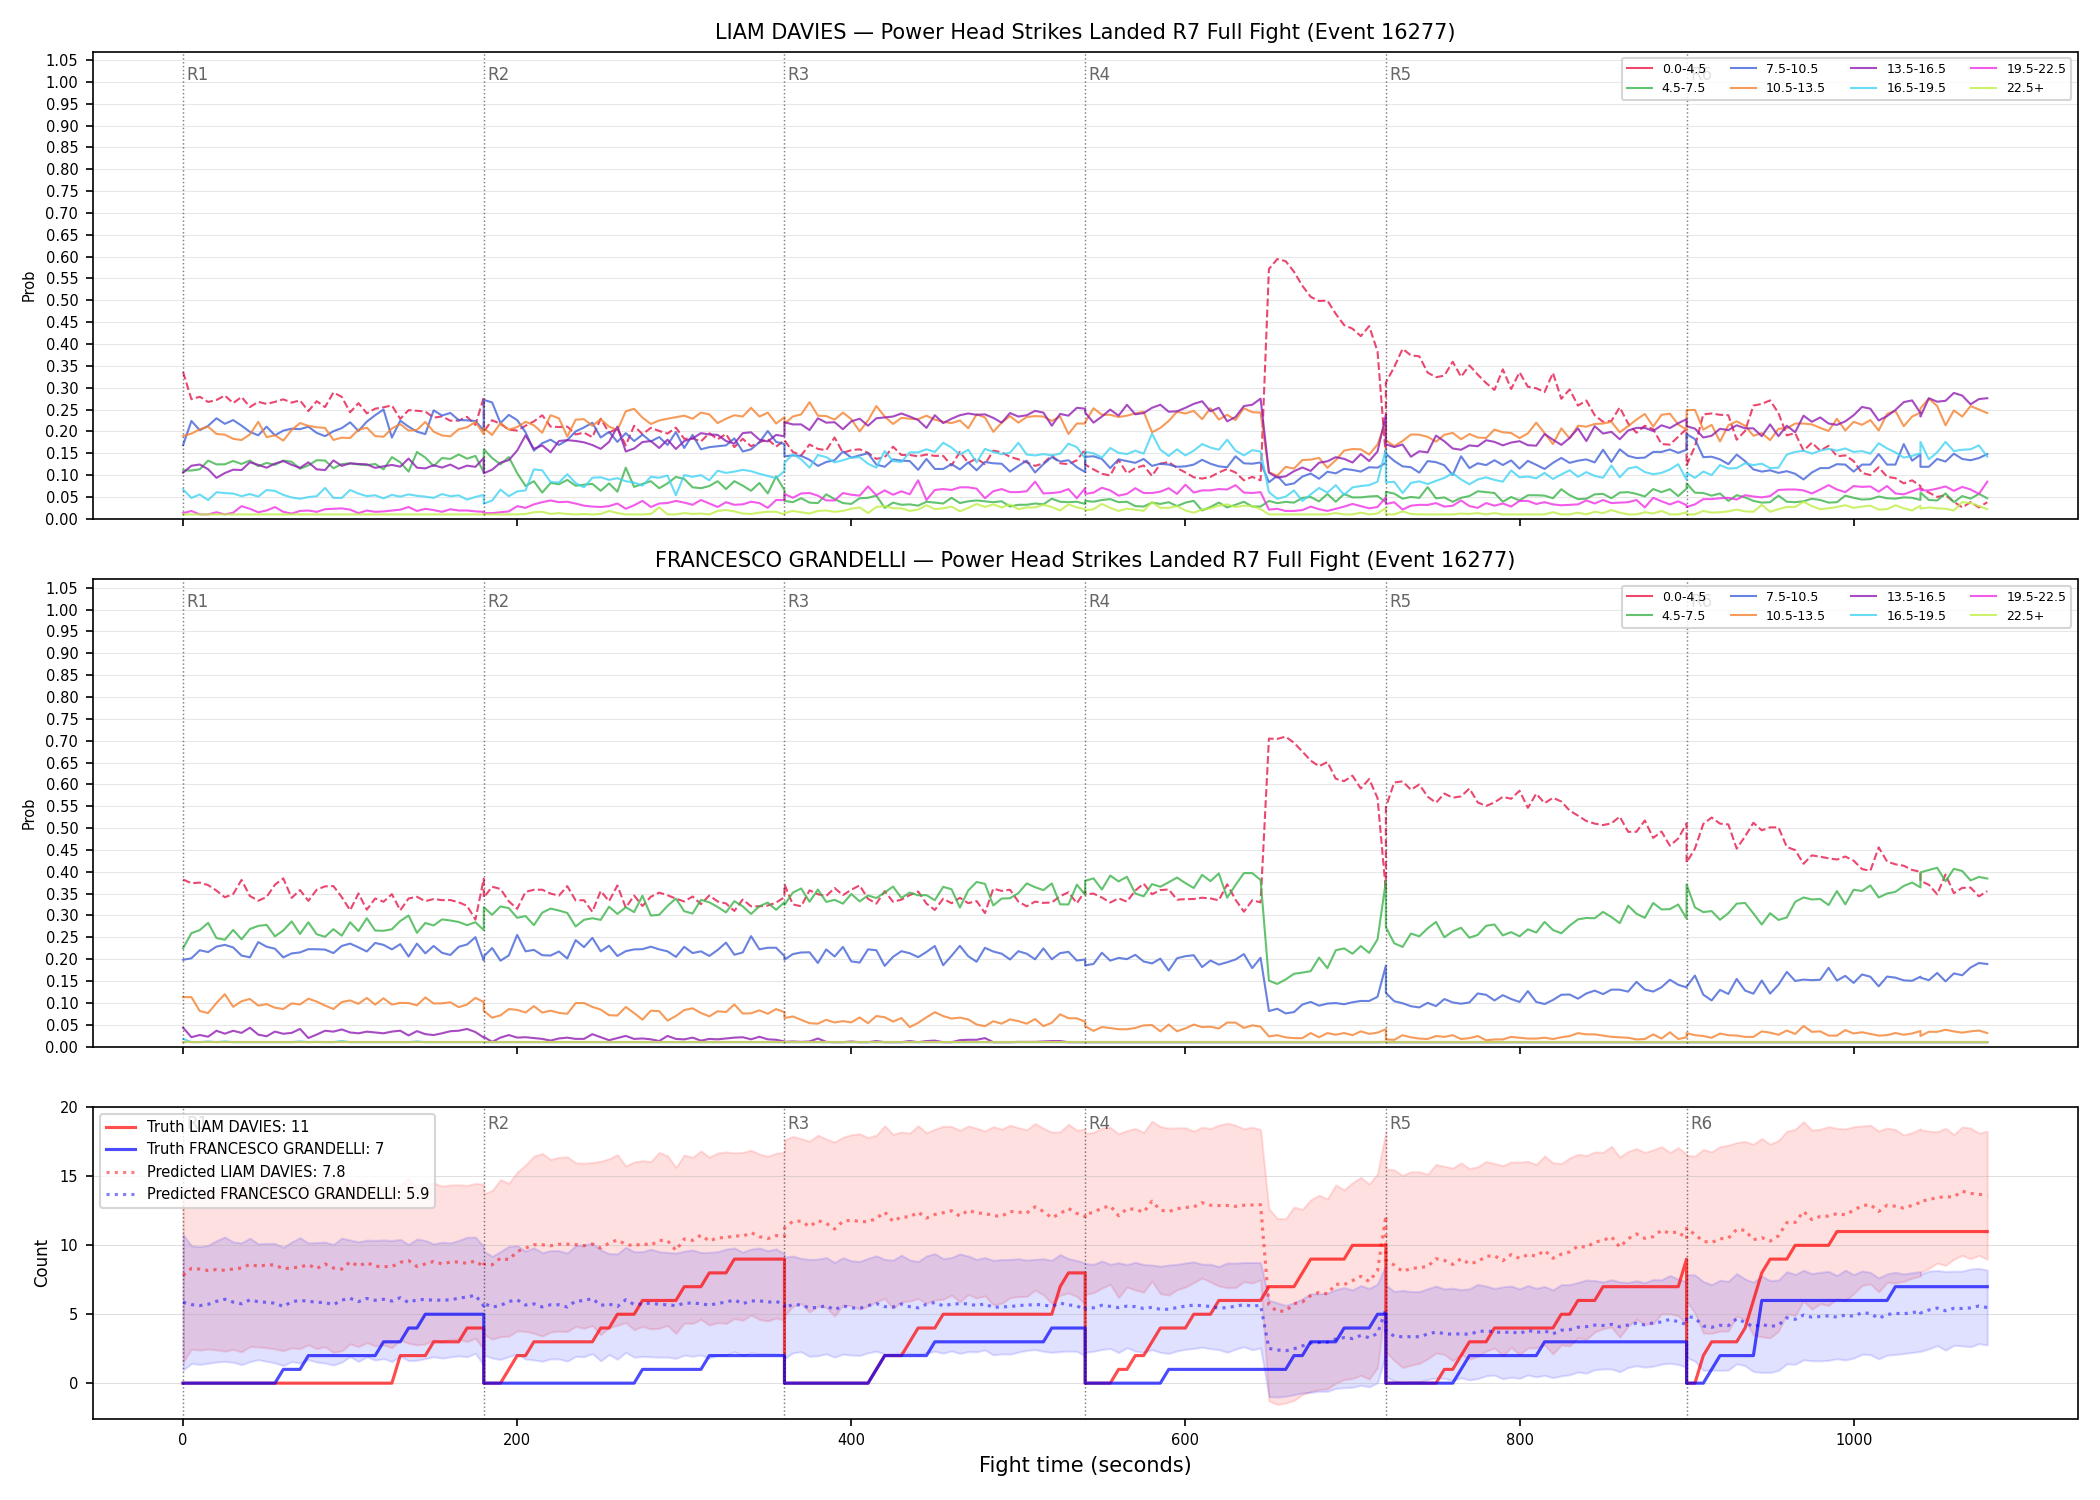Click legend entry 4.5-7.5 in the Francesco Grandelli chart
This screenshot has height=1500, width=2100.
click(x=1666, y=616)
